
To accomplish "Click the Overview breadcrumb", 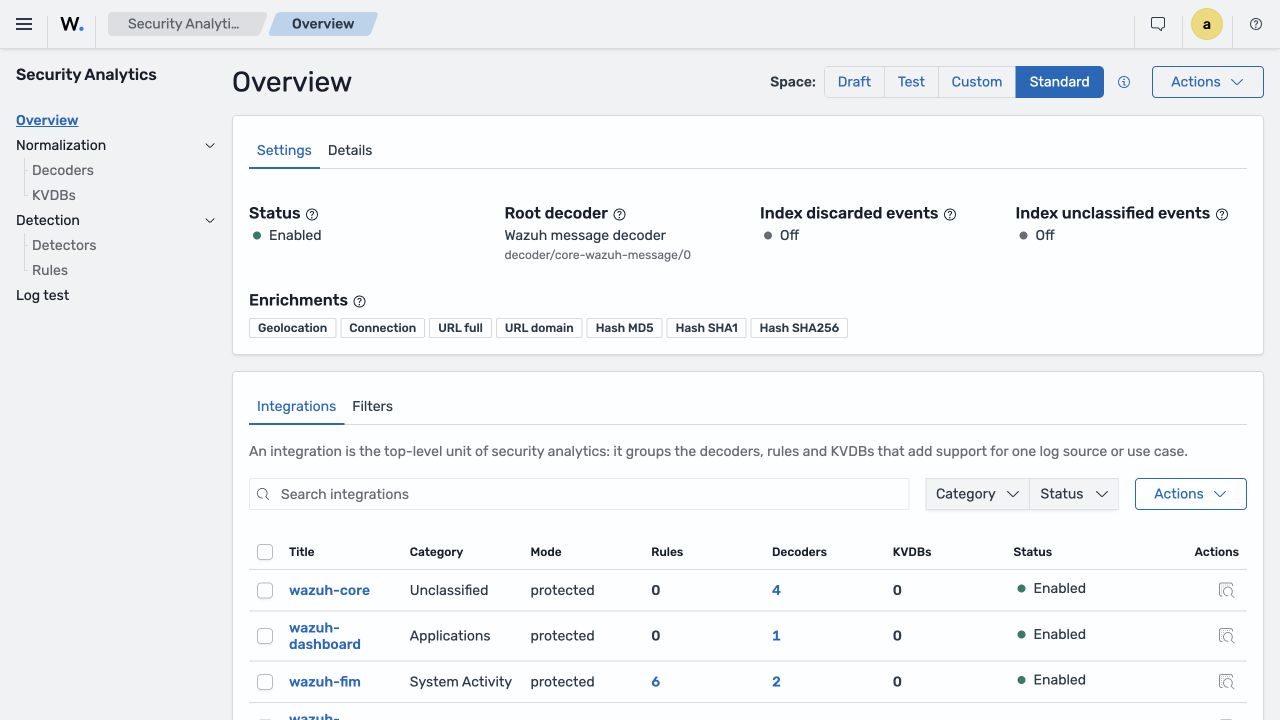I will click(323, 24).
